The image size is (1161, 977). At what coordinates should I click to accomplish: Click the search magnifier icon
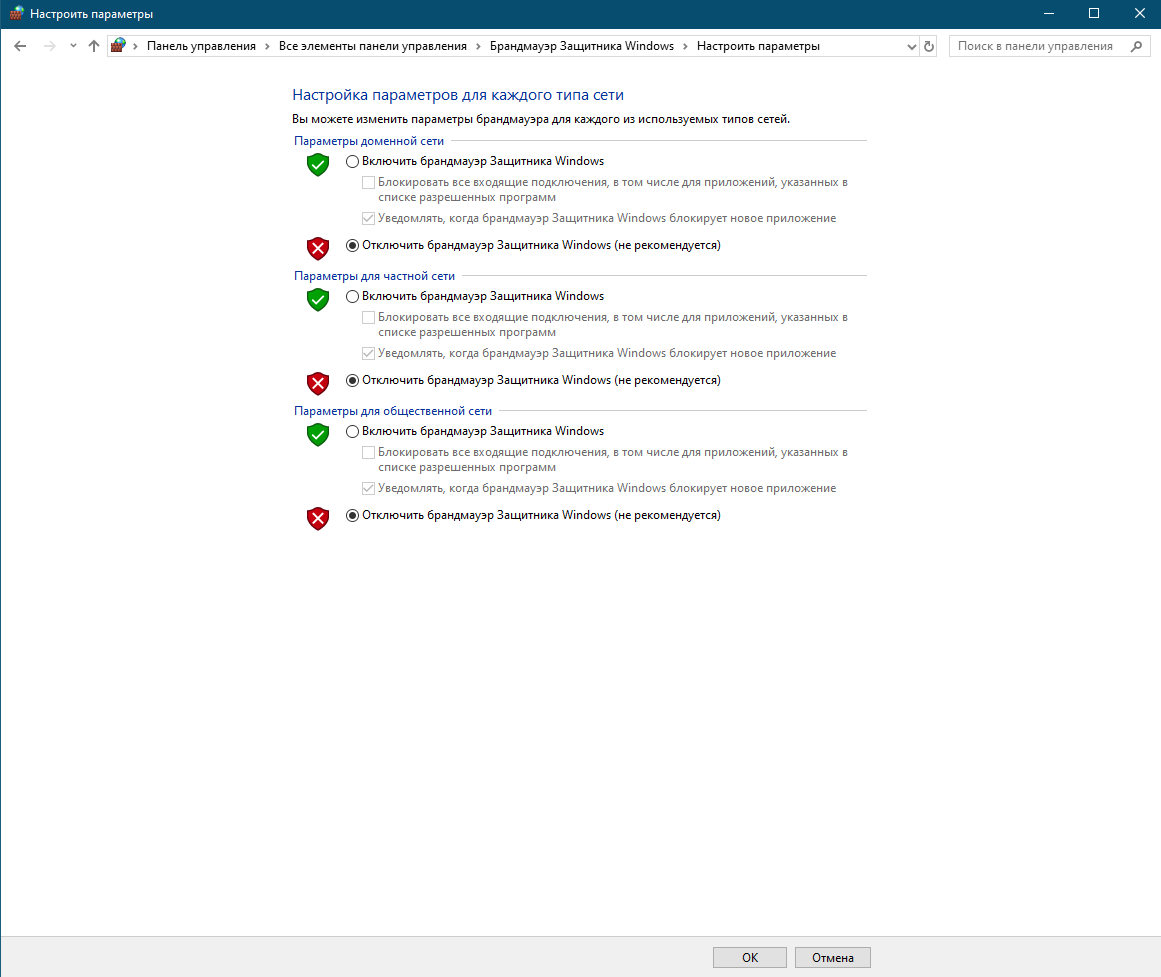(1137, 46)
